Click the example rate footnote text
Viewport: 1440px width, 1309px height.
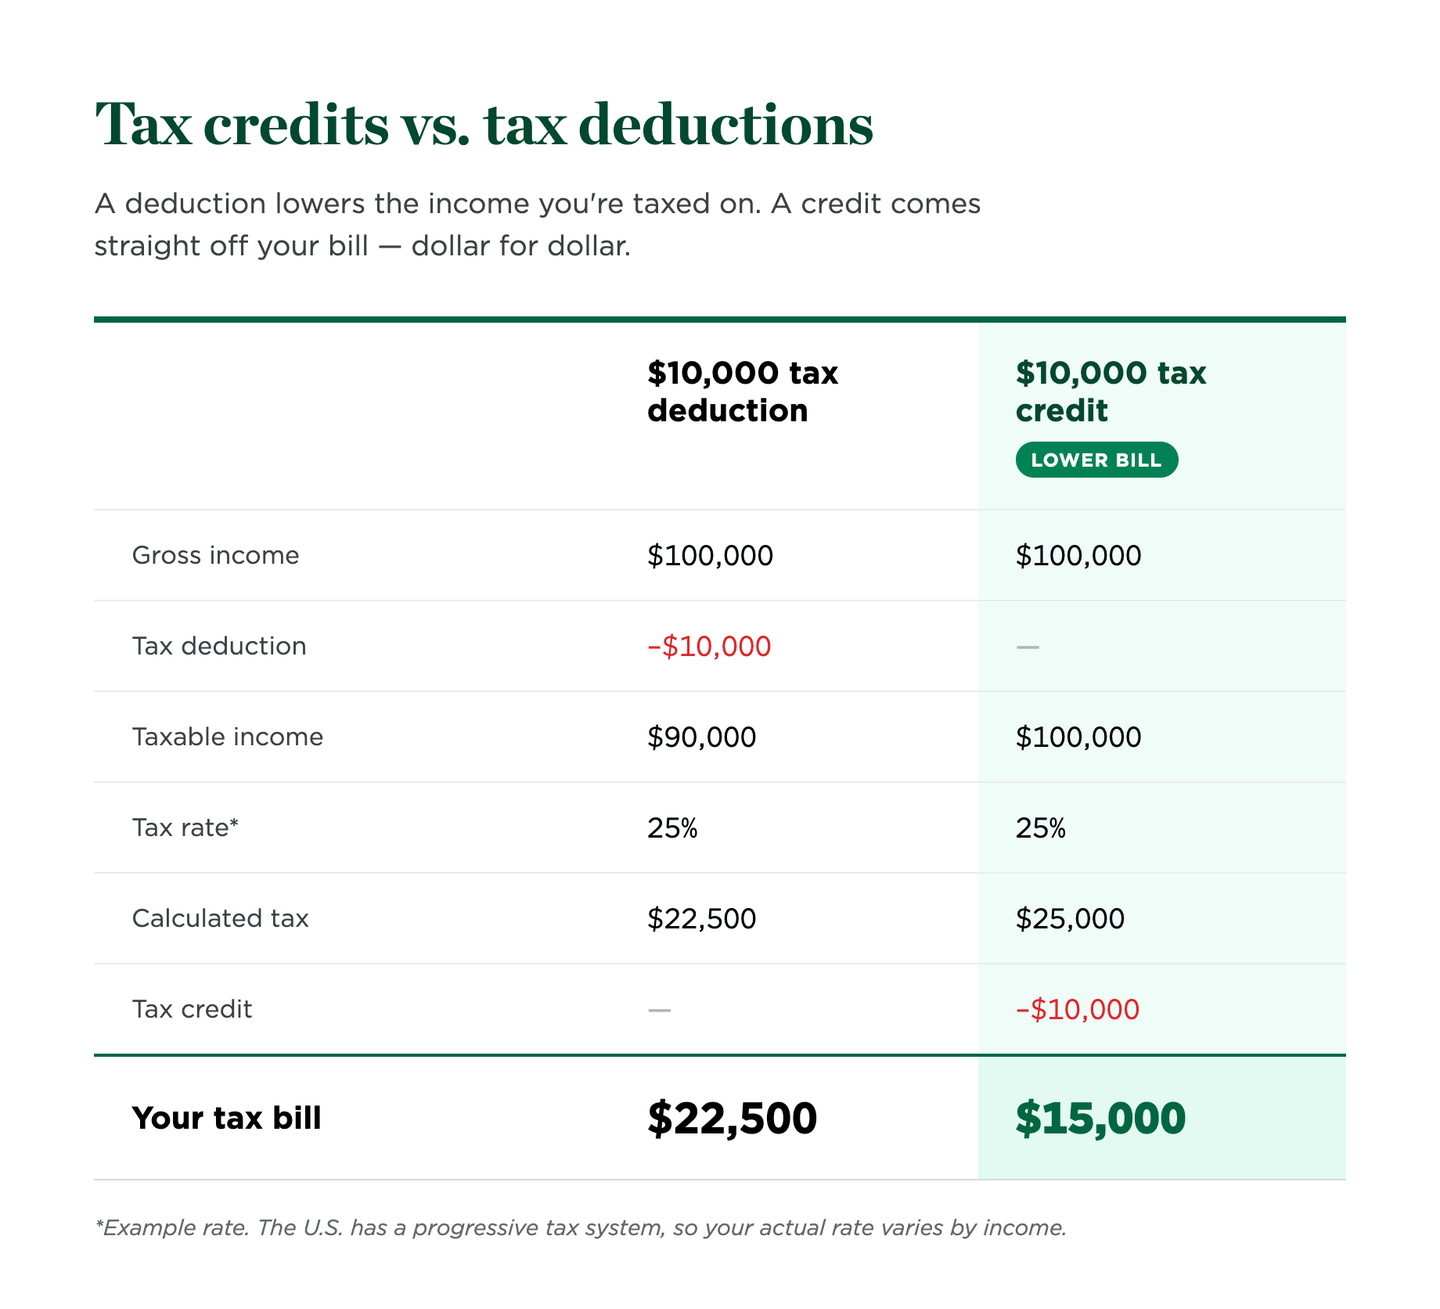581,1228
